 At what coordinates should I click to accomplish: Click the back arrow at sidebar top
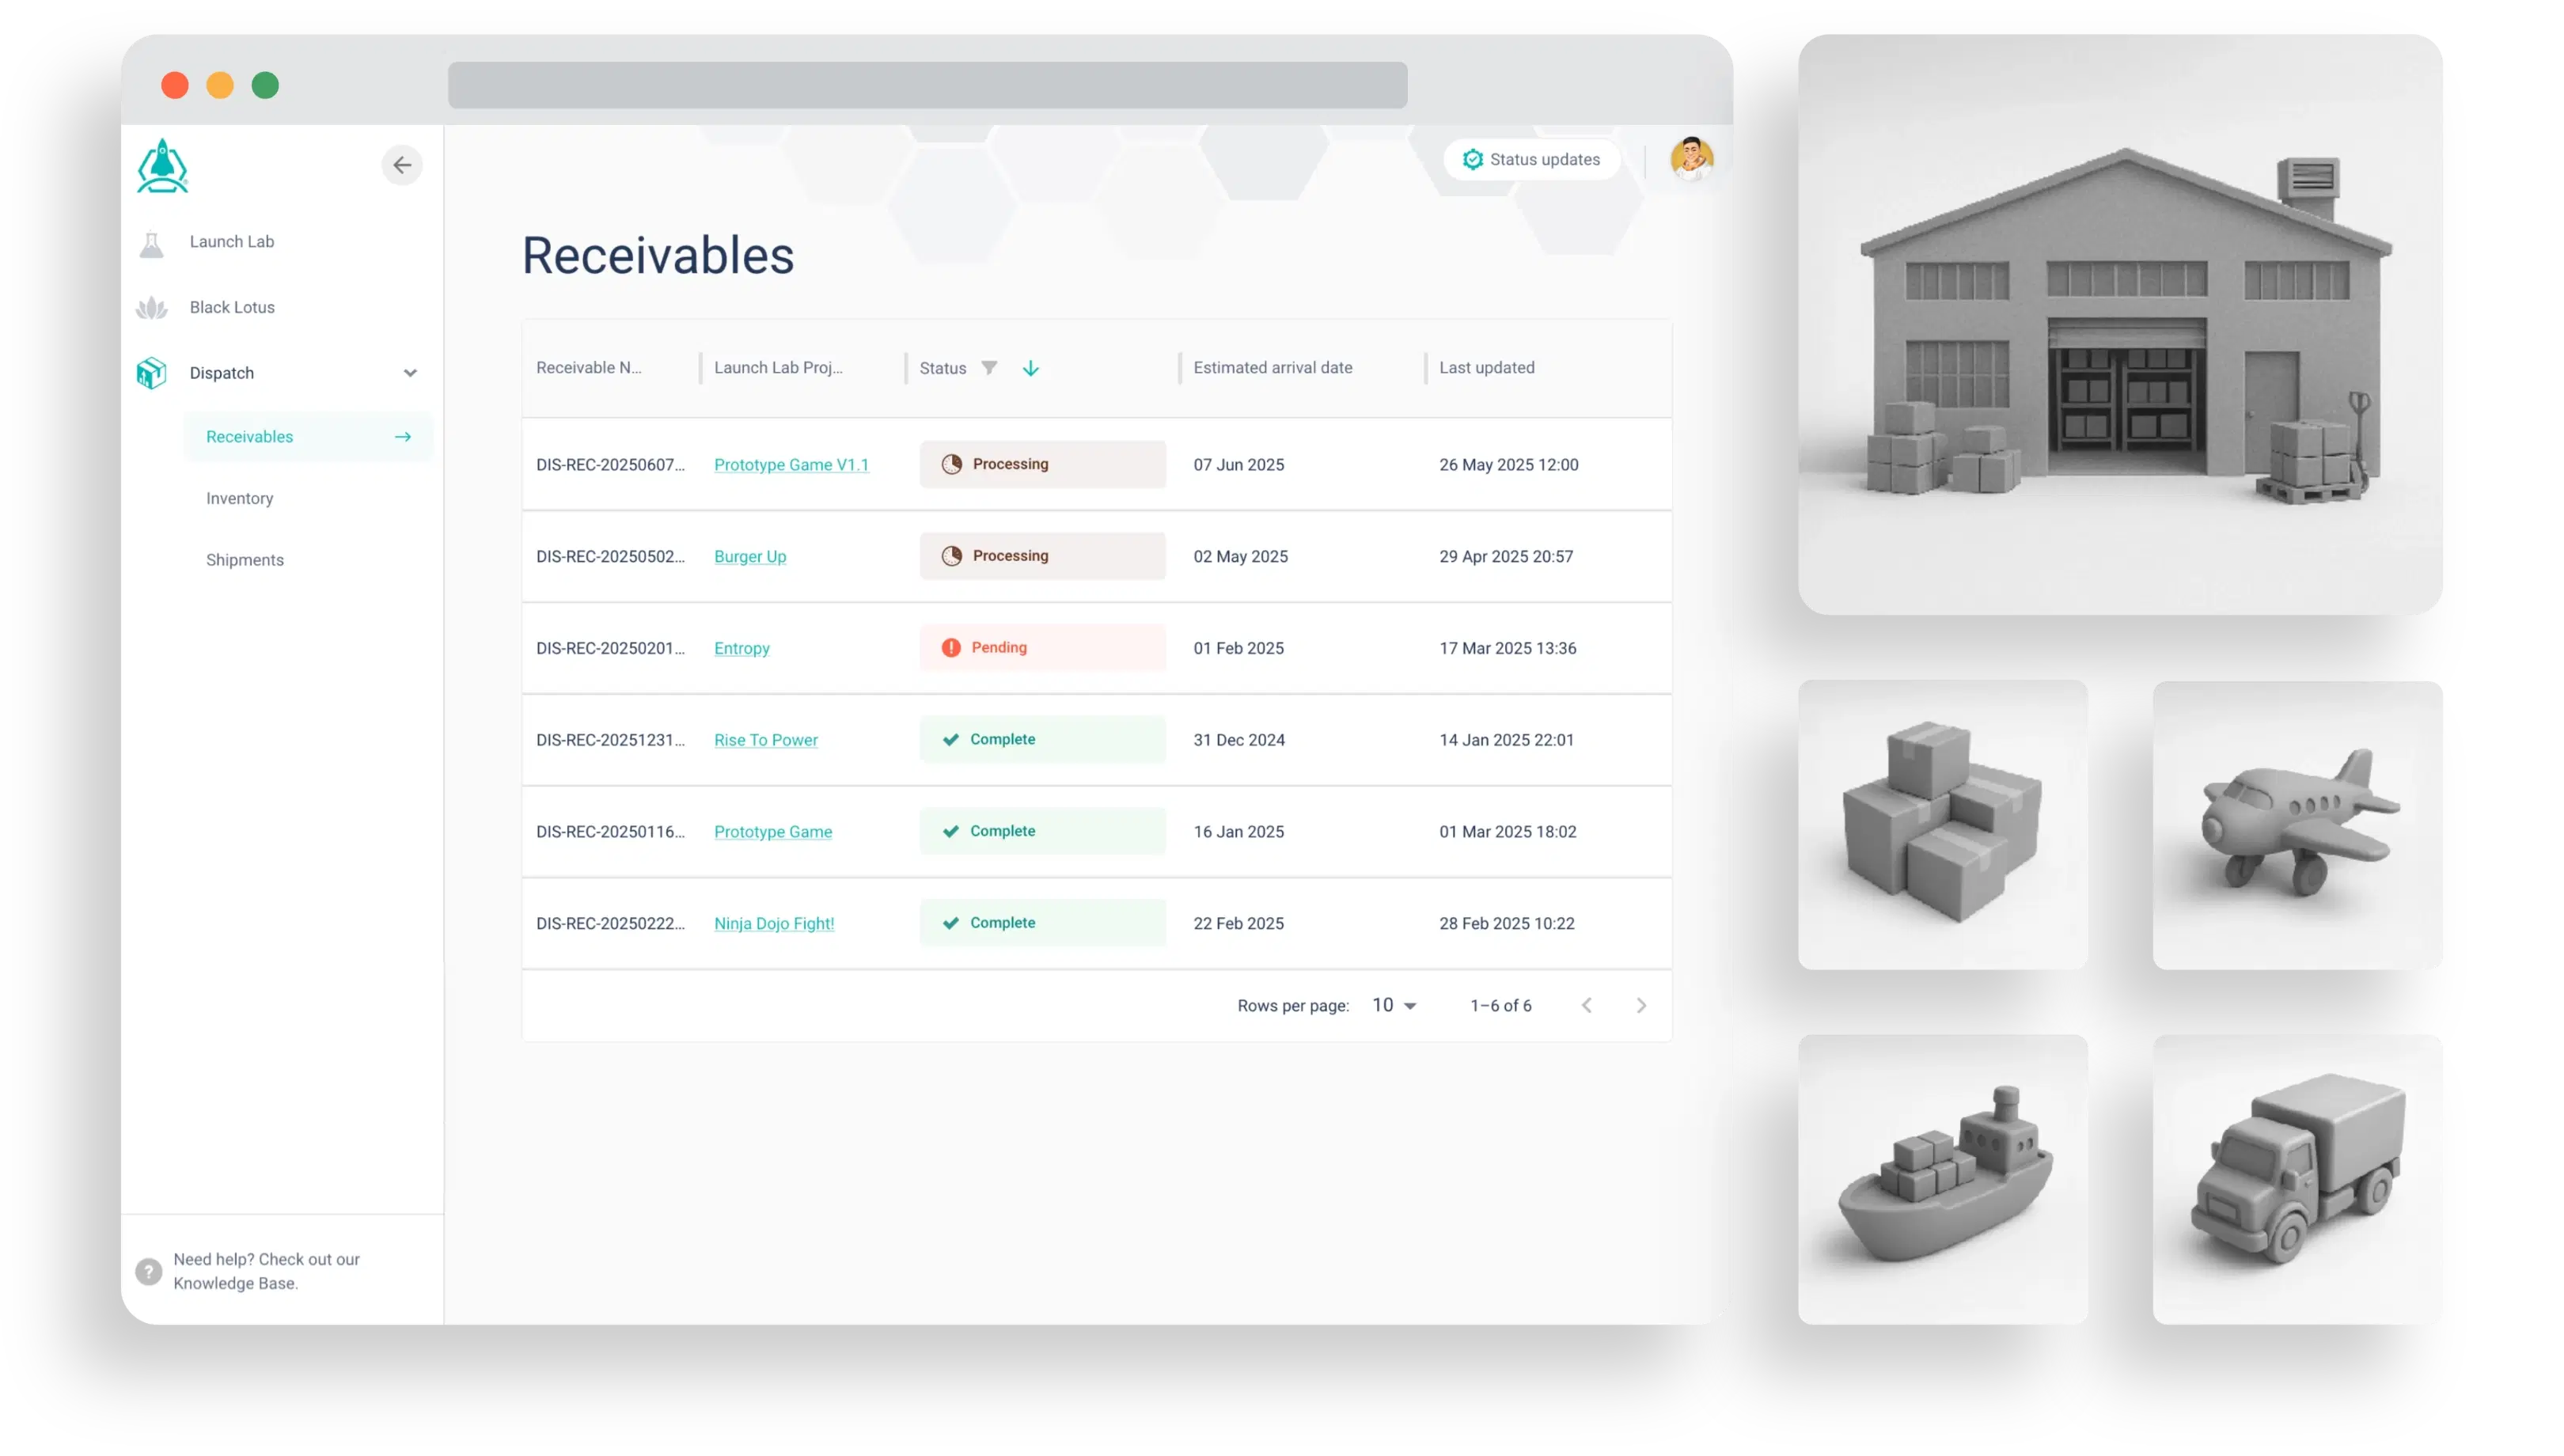(x=402, y=165)
